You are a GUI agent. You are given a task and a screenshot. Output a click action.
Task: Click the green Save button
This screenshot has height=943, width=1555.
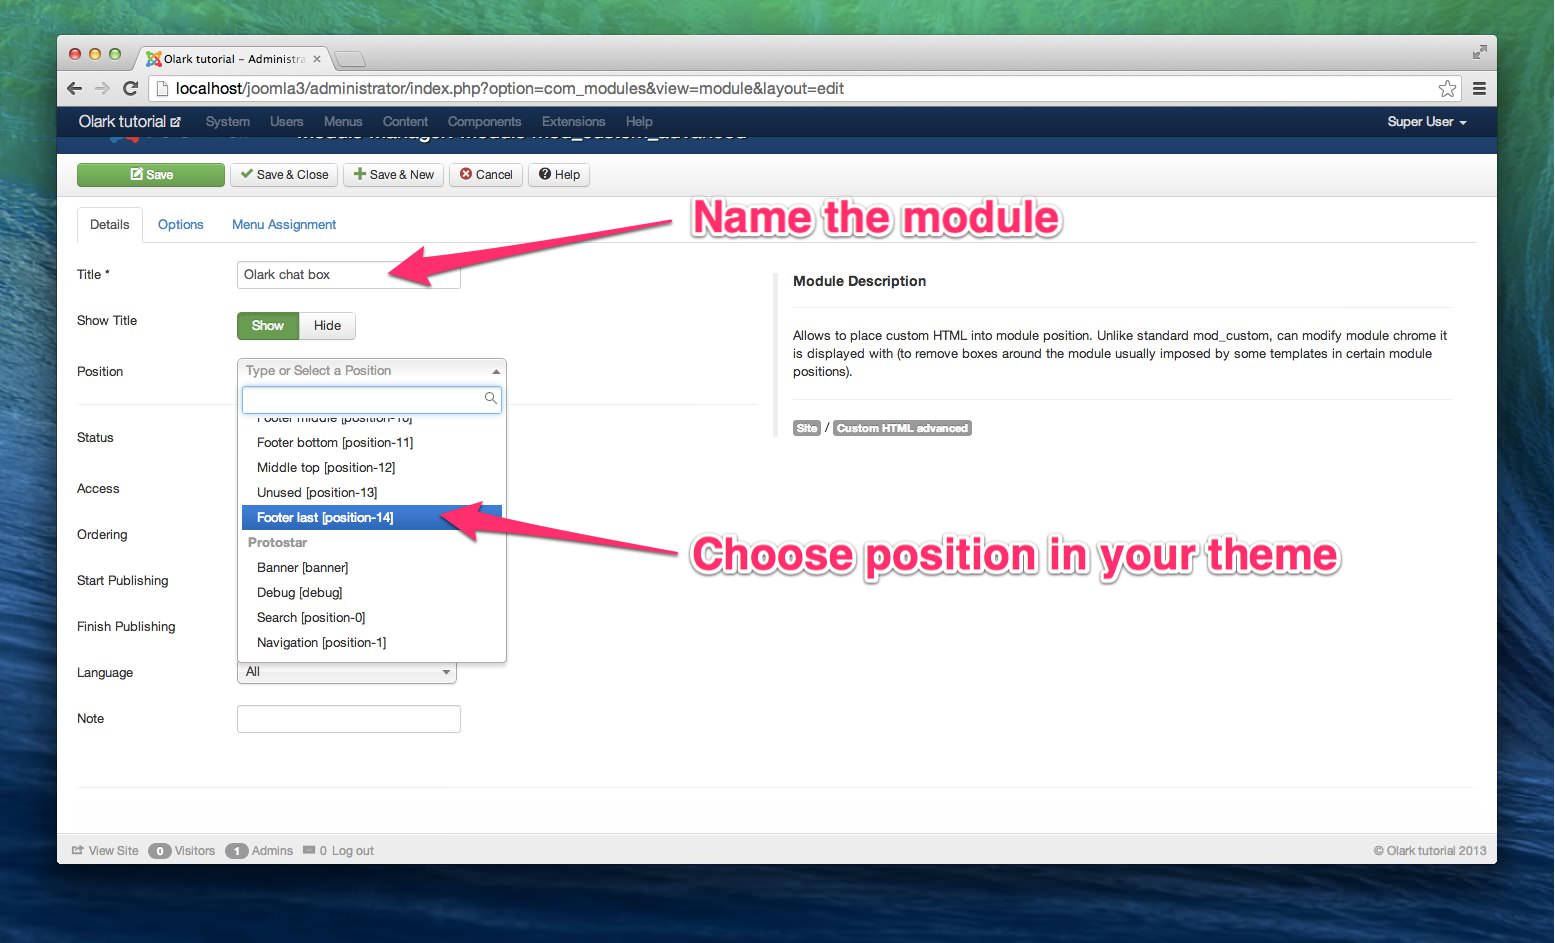point(151,175)
